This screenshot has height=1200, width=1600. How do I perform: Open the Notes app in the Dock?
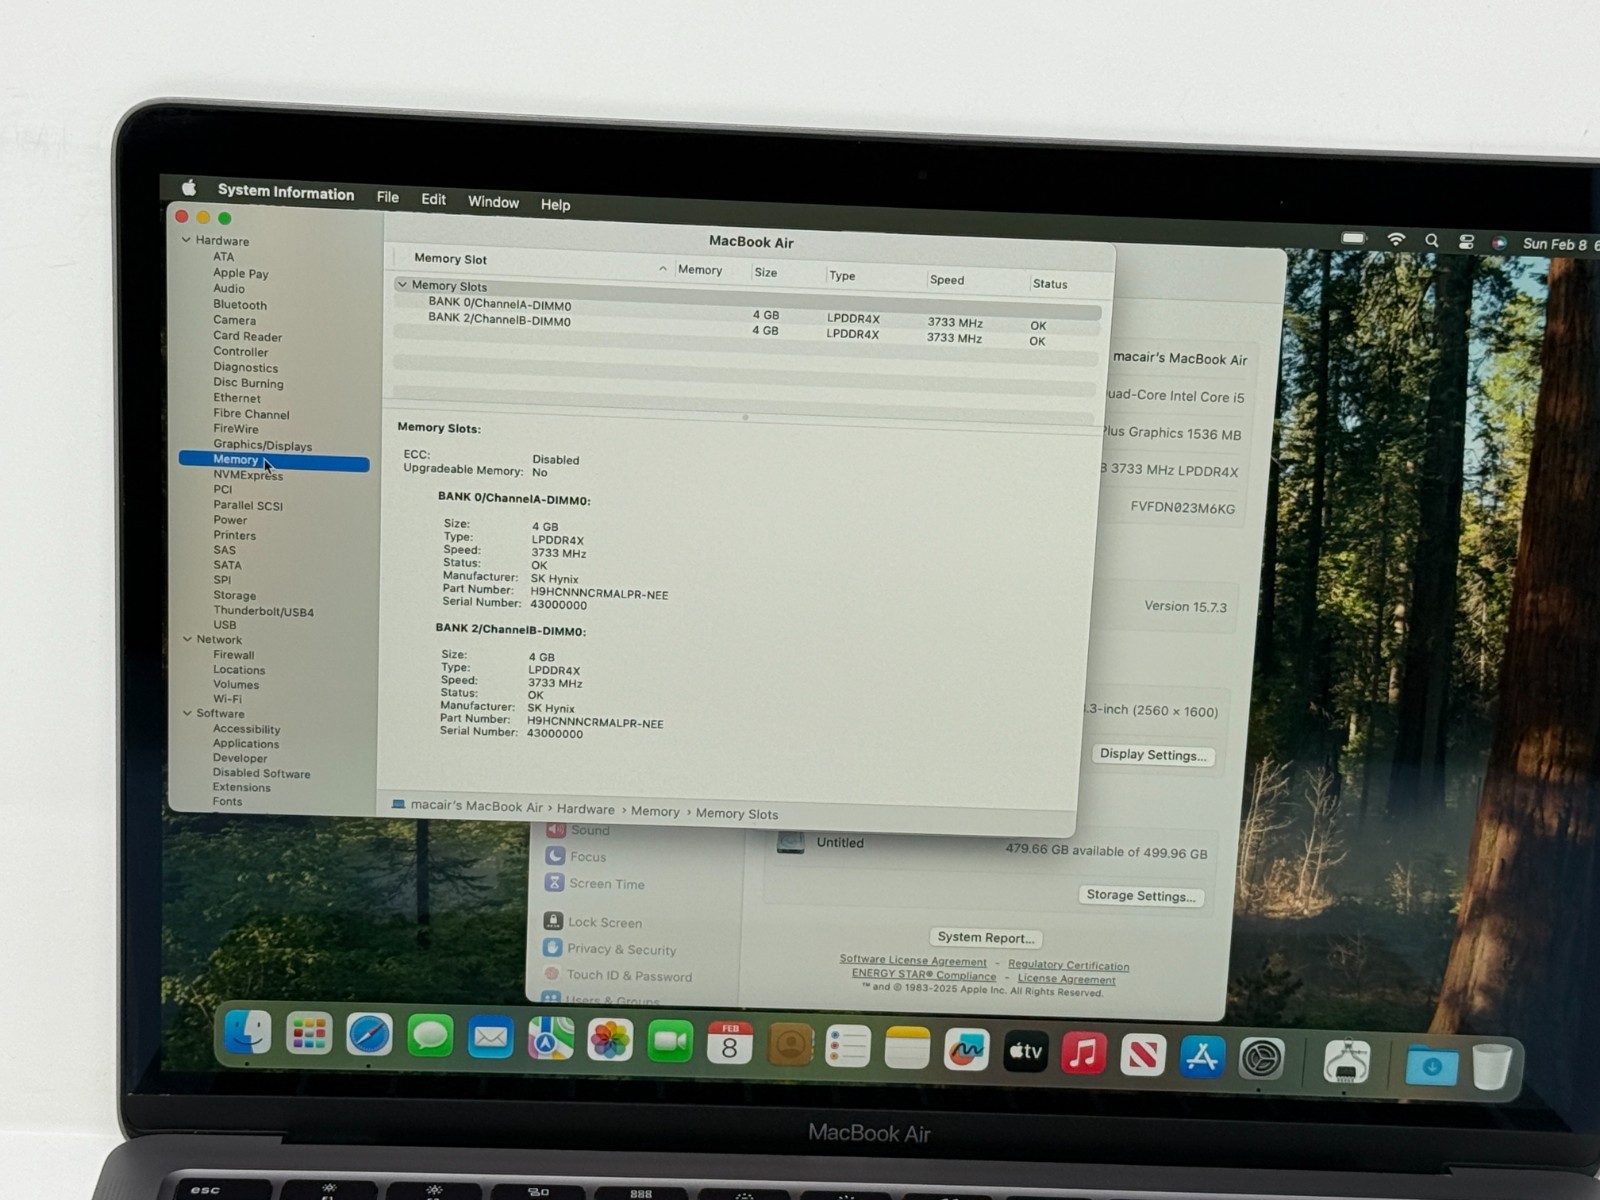pyautogui.click(x=907, y=1048)
